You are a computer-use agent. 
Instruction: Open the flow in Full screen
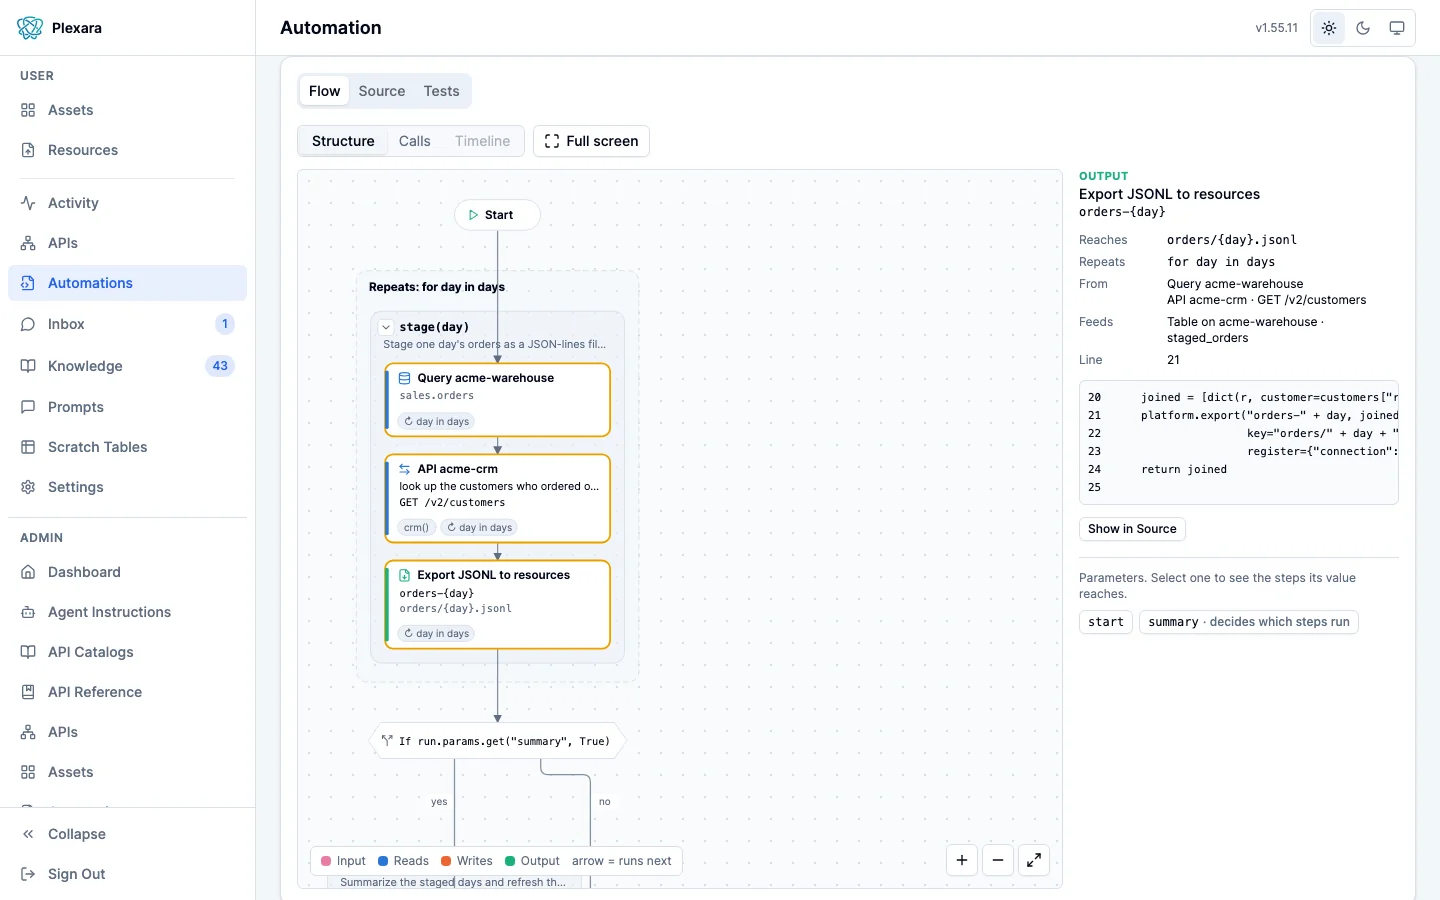pyautogui.click(x=591, y=141)
